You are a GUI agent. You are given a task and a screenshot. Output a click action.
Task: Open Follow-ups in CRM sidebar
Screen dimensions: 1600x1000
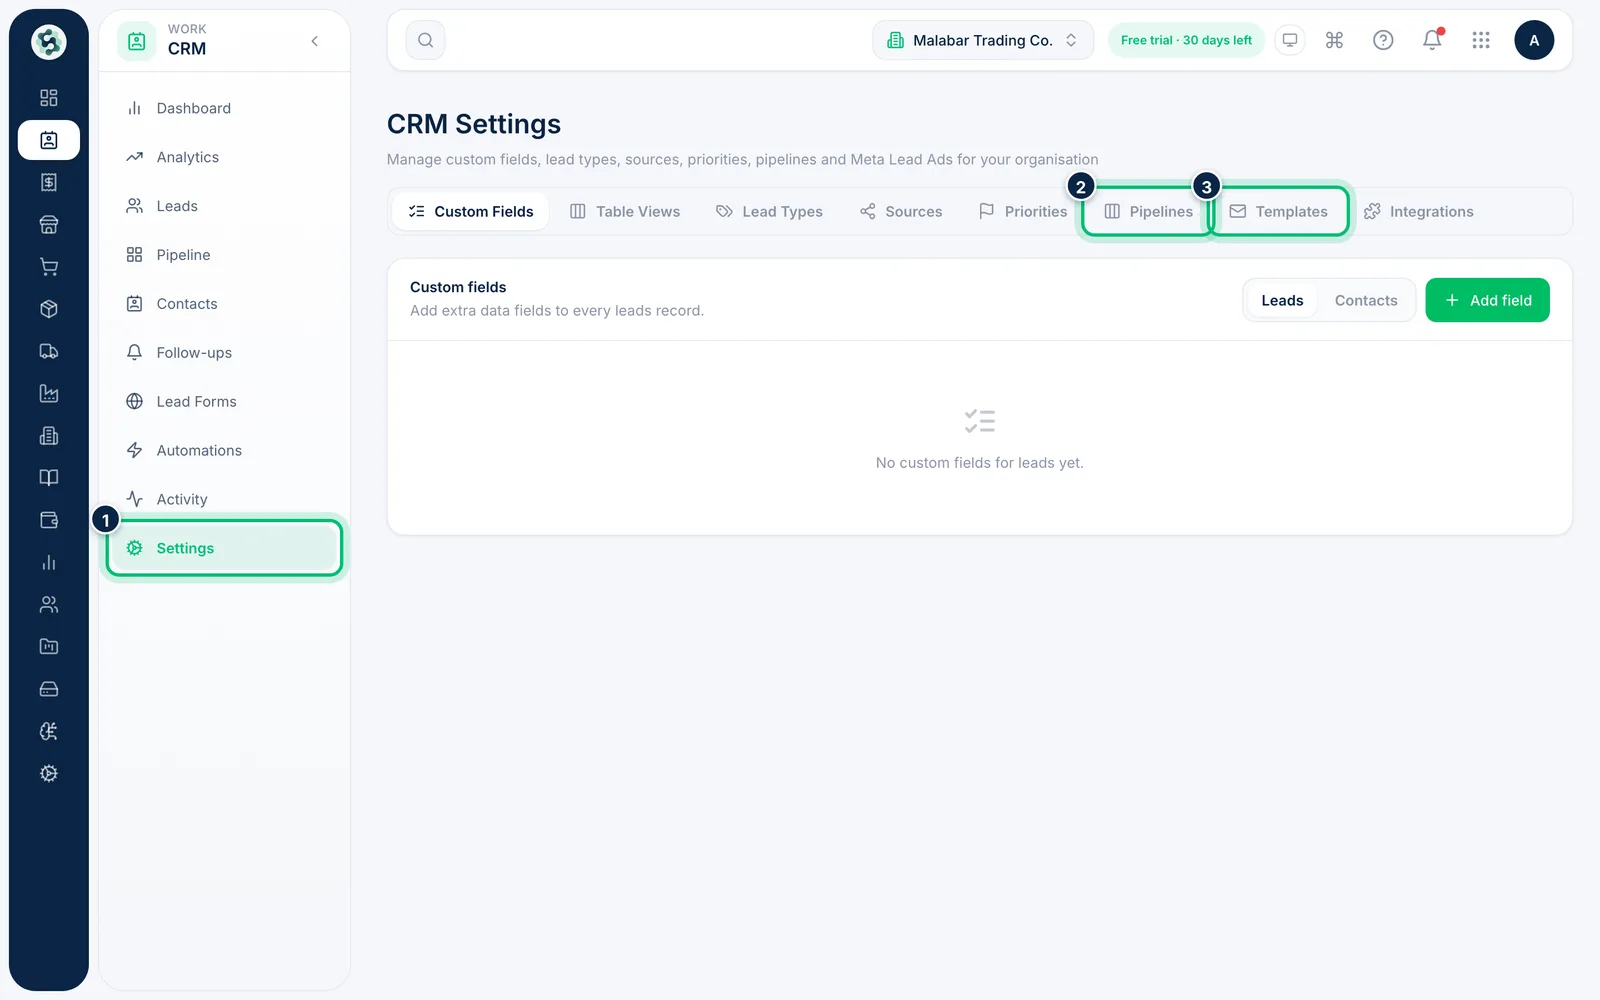coord(224,353)
